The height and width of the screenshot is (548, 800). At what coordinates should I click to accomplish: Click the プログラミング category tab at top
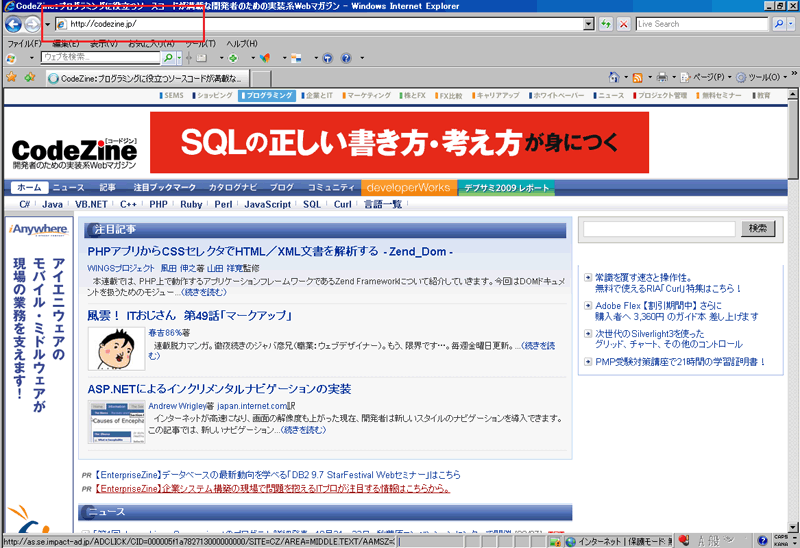click(267, 95)
